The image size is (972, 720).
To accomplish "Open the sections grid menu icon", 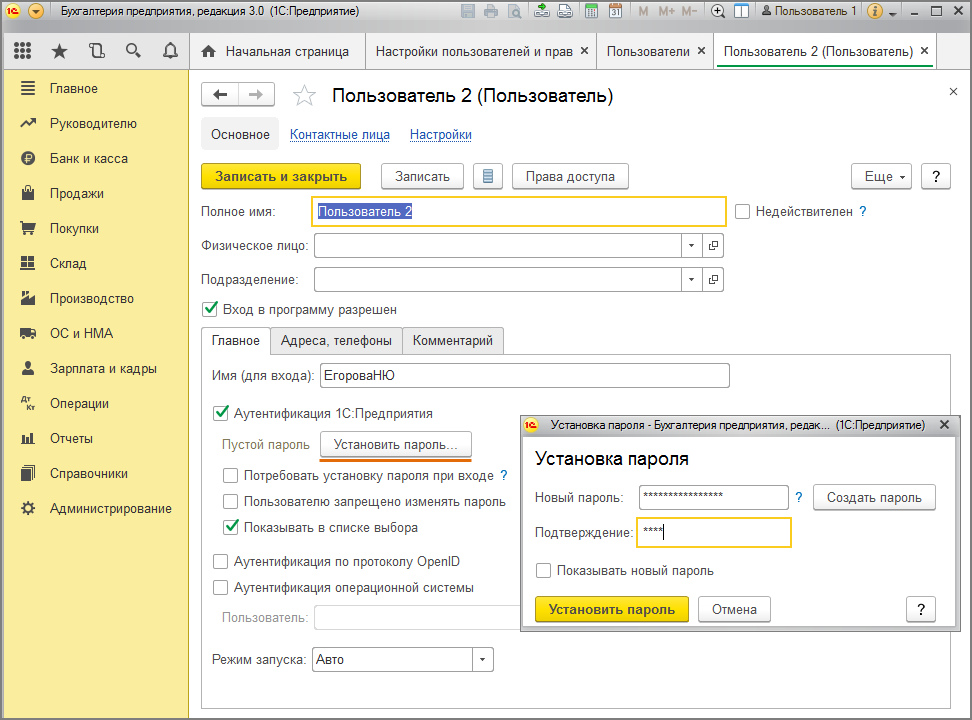I will click(x=22, y=51).
